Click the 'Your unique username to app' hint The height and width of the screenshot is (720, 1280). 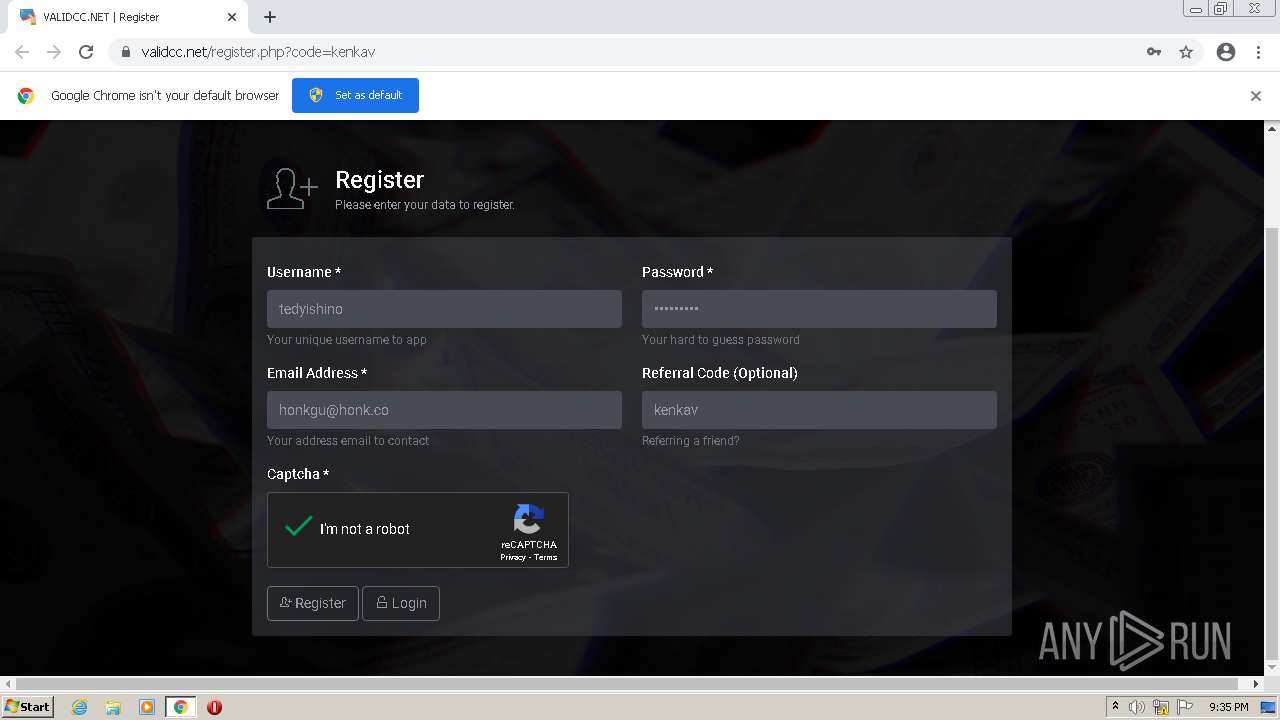347,340
